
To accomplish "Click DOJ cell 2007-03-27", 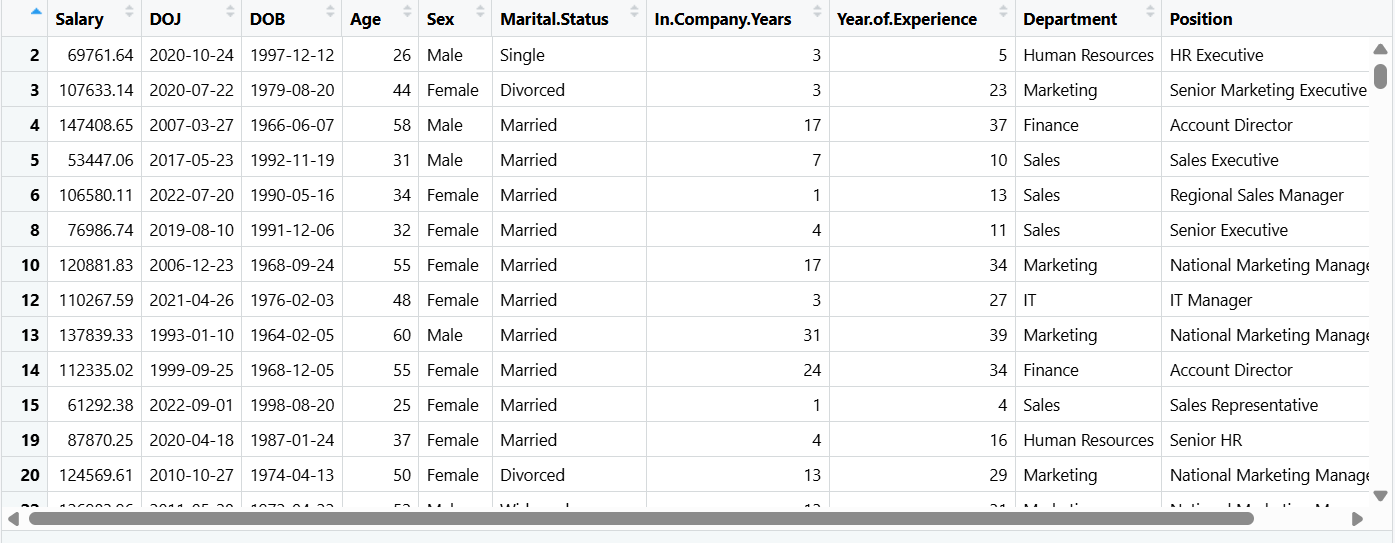I will point(191,125).
